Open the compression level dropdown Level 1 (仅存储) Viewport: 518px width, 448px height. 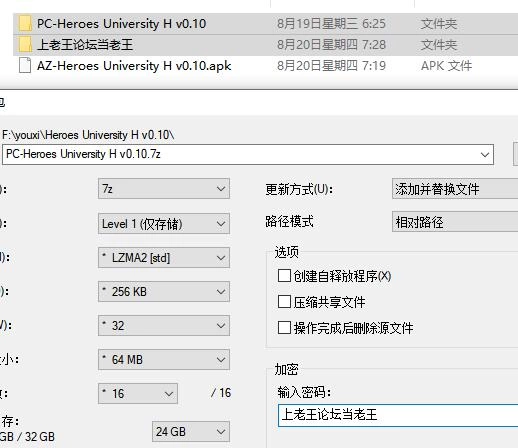click(164, 224)
